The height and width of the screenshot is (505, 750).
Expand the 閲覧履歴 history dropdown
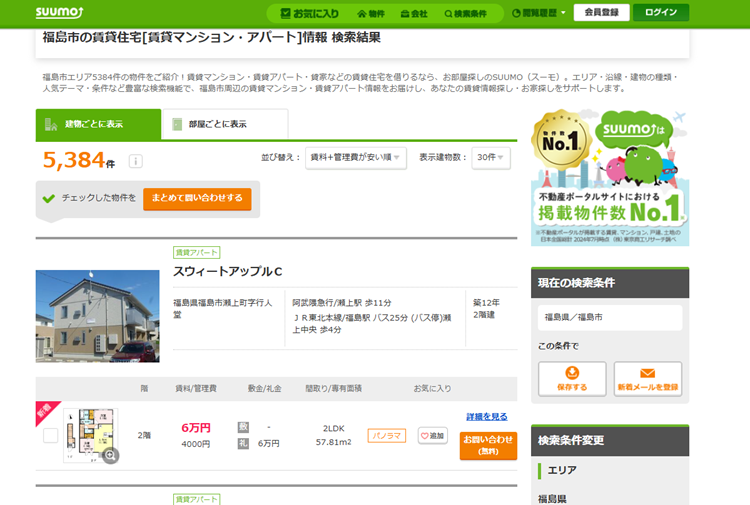pyautogui.click(x=539, y=14)
